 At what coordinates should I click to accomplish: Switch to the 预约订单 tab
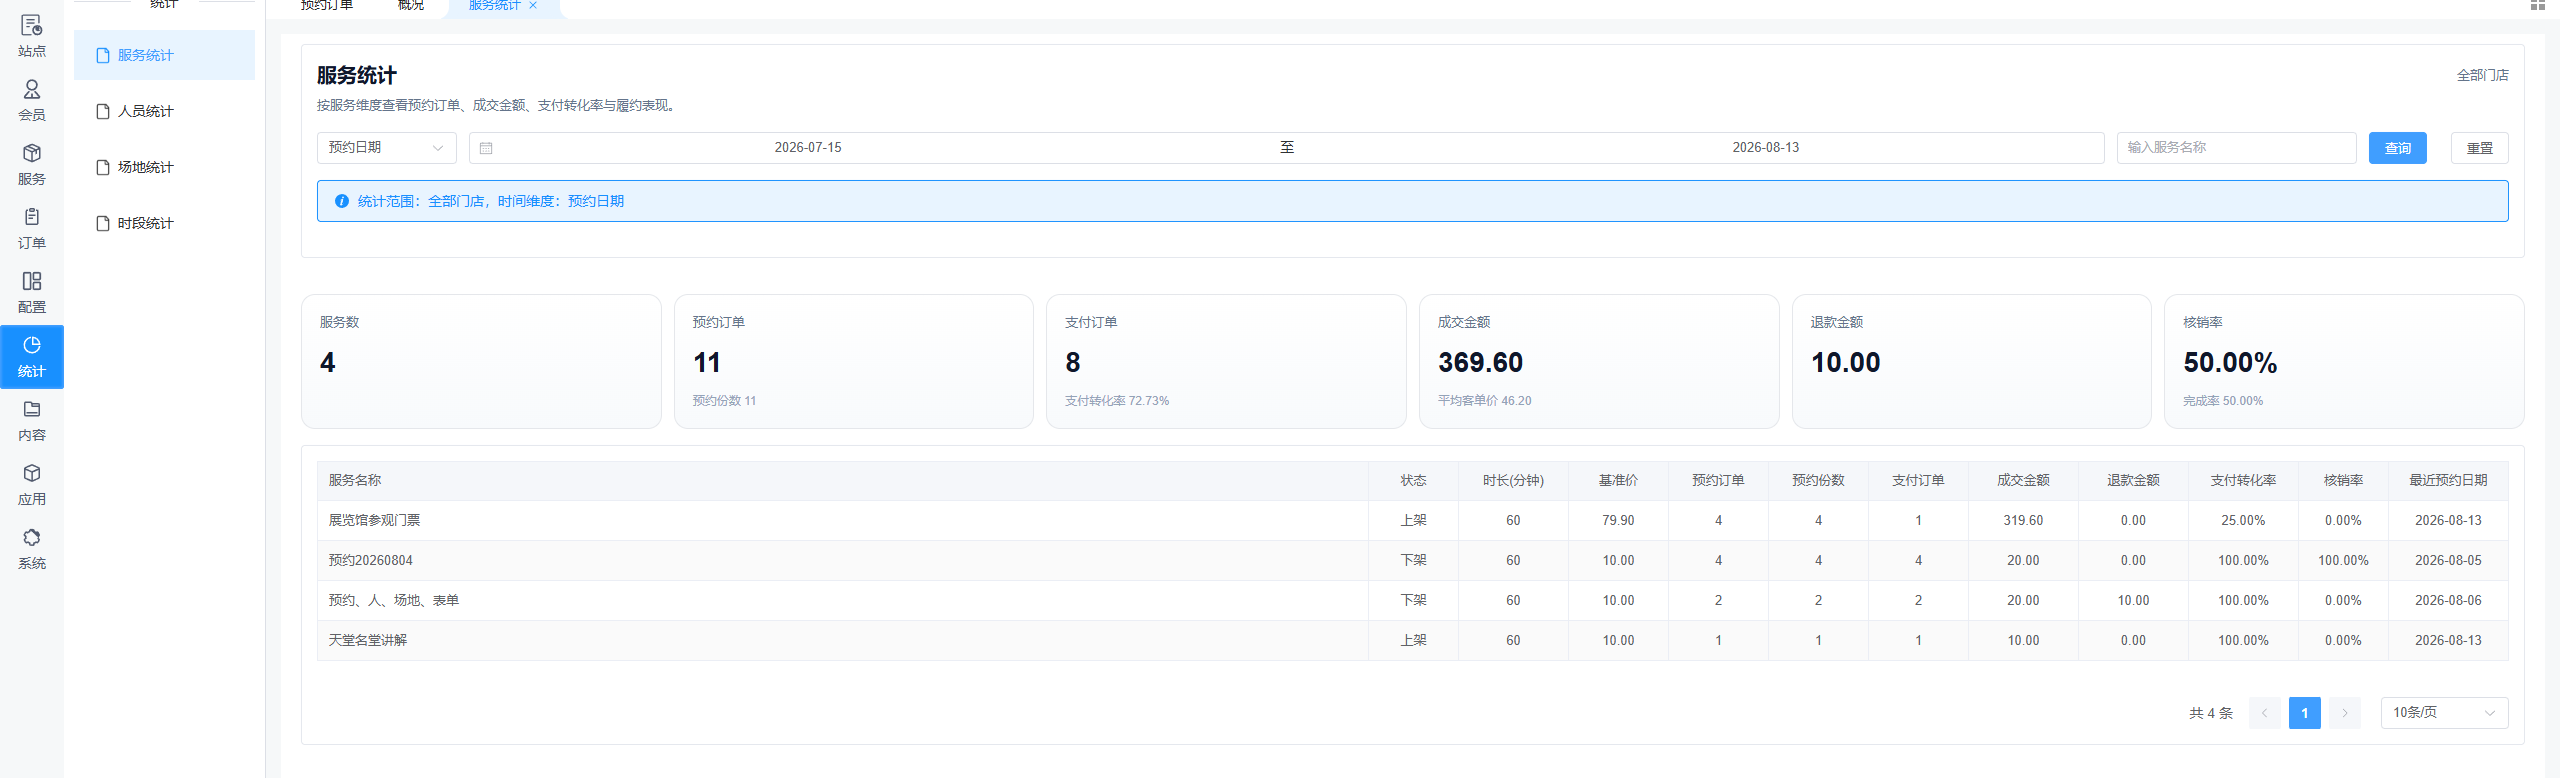[x=327, y=6]
